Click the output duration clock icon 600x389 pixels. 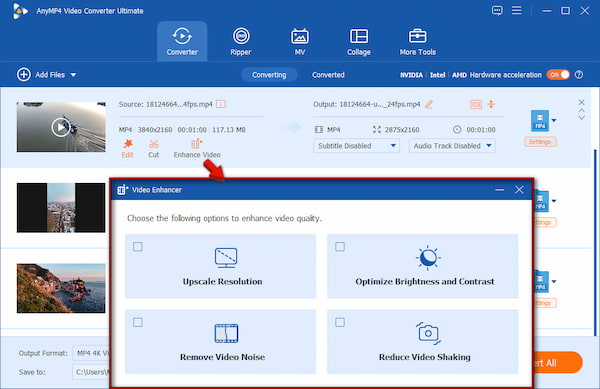(457, 130)
